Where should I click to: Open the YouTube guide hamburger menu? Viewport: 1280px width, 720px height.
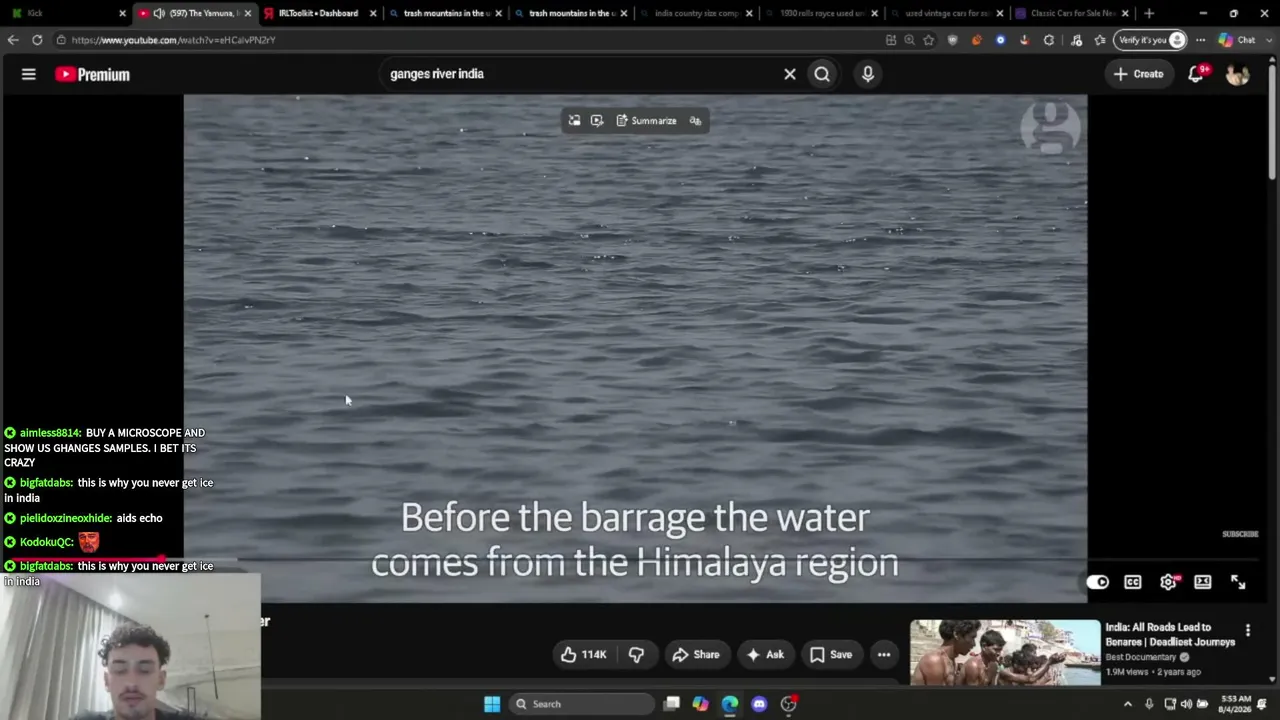pyautogui.click(x=29, y=74)
